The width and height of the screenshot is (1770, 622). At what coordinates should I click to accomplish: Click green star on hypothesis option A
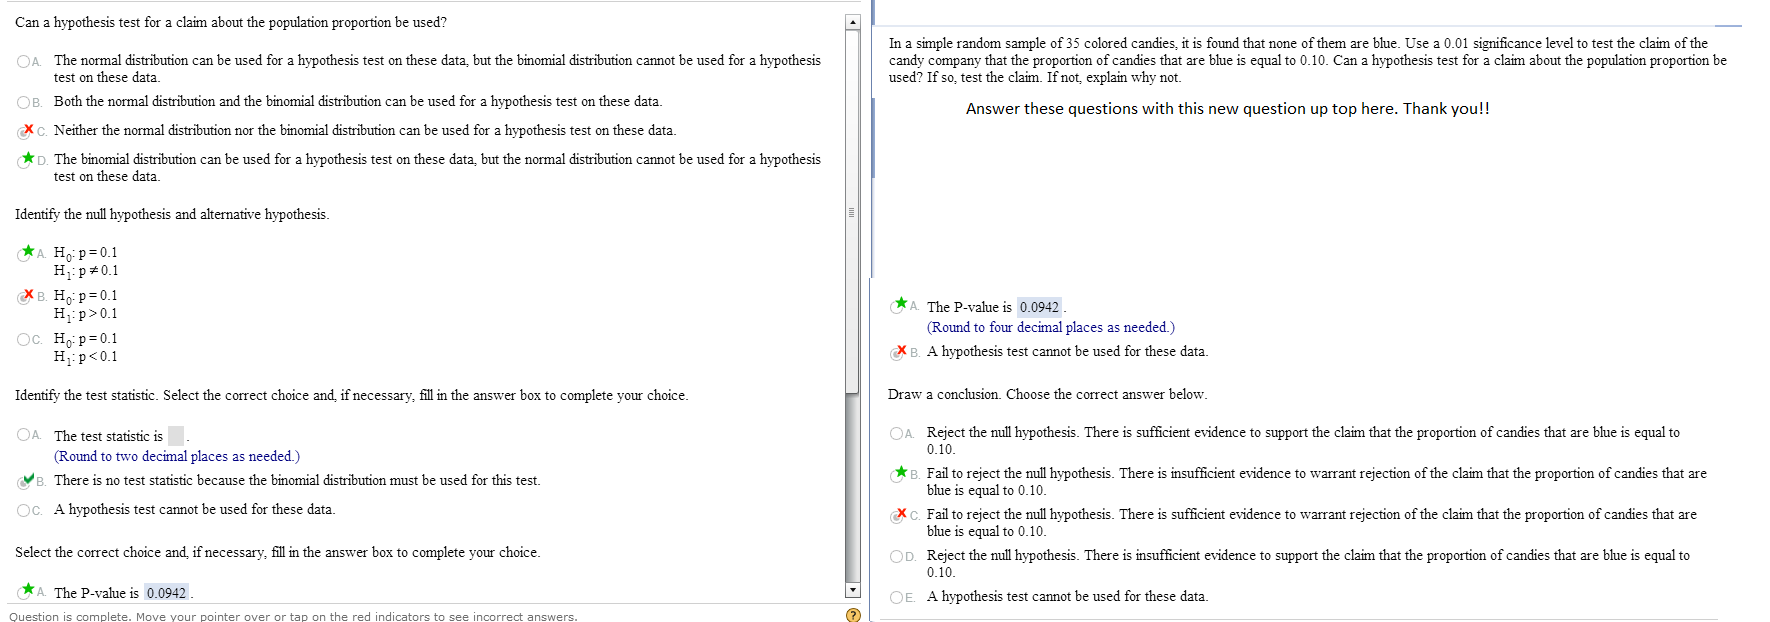click(29, 251)
